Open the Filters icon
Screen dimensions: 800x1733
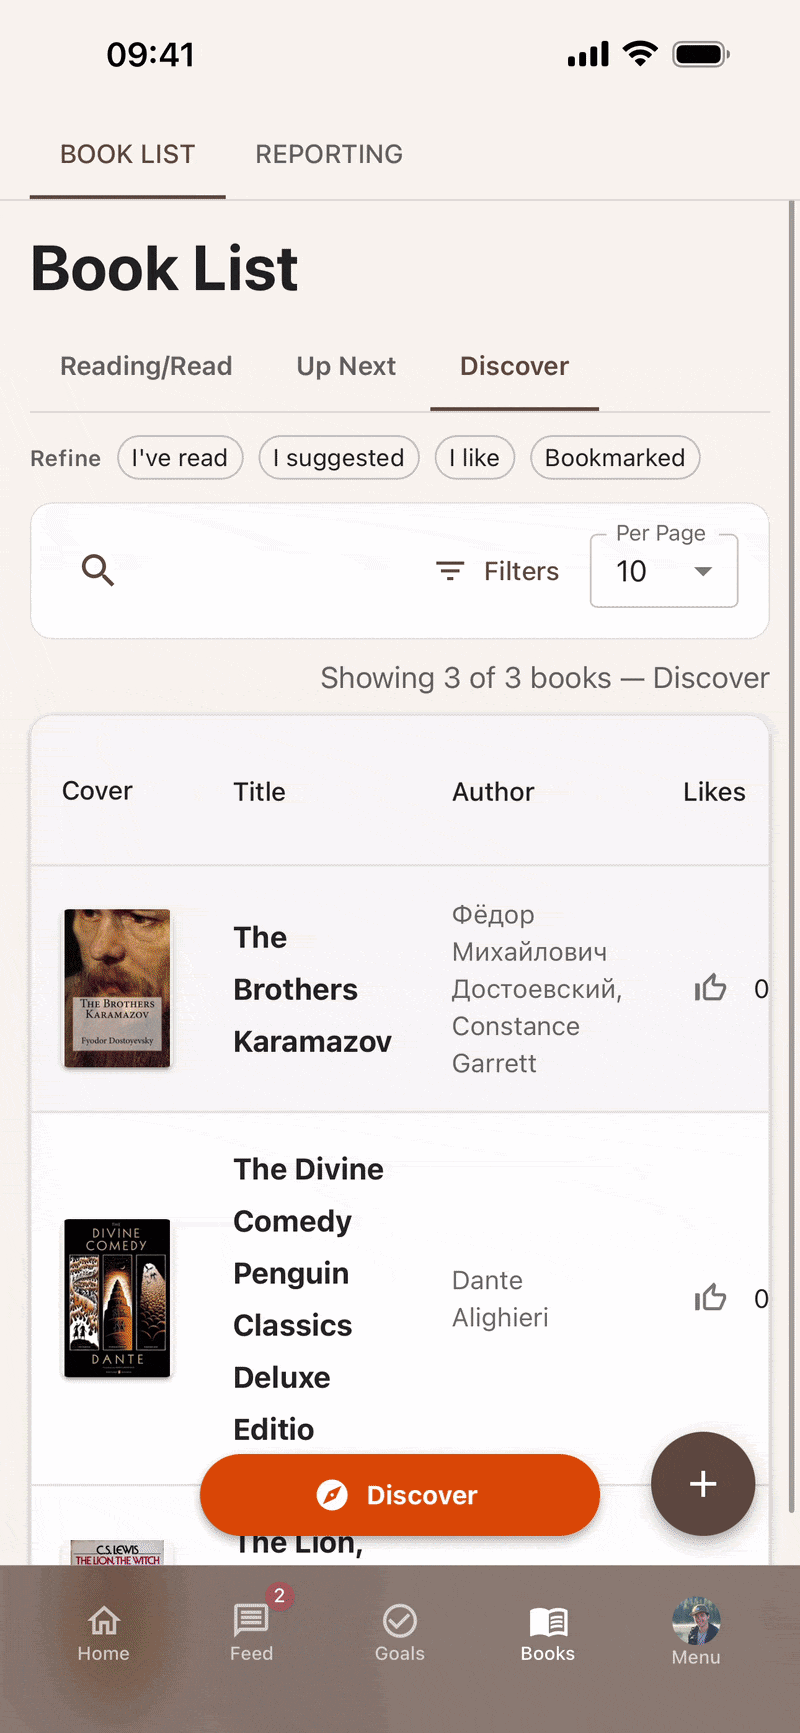pos(450,571)
